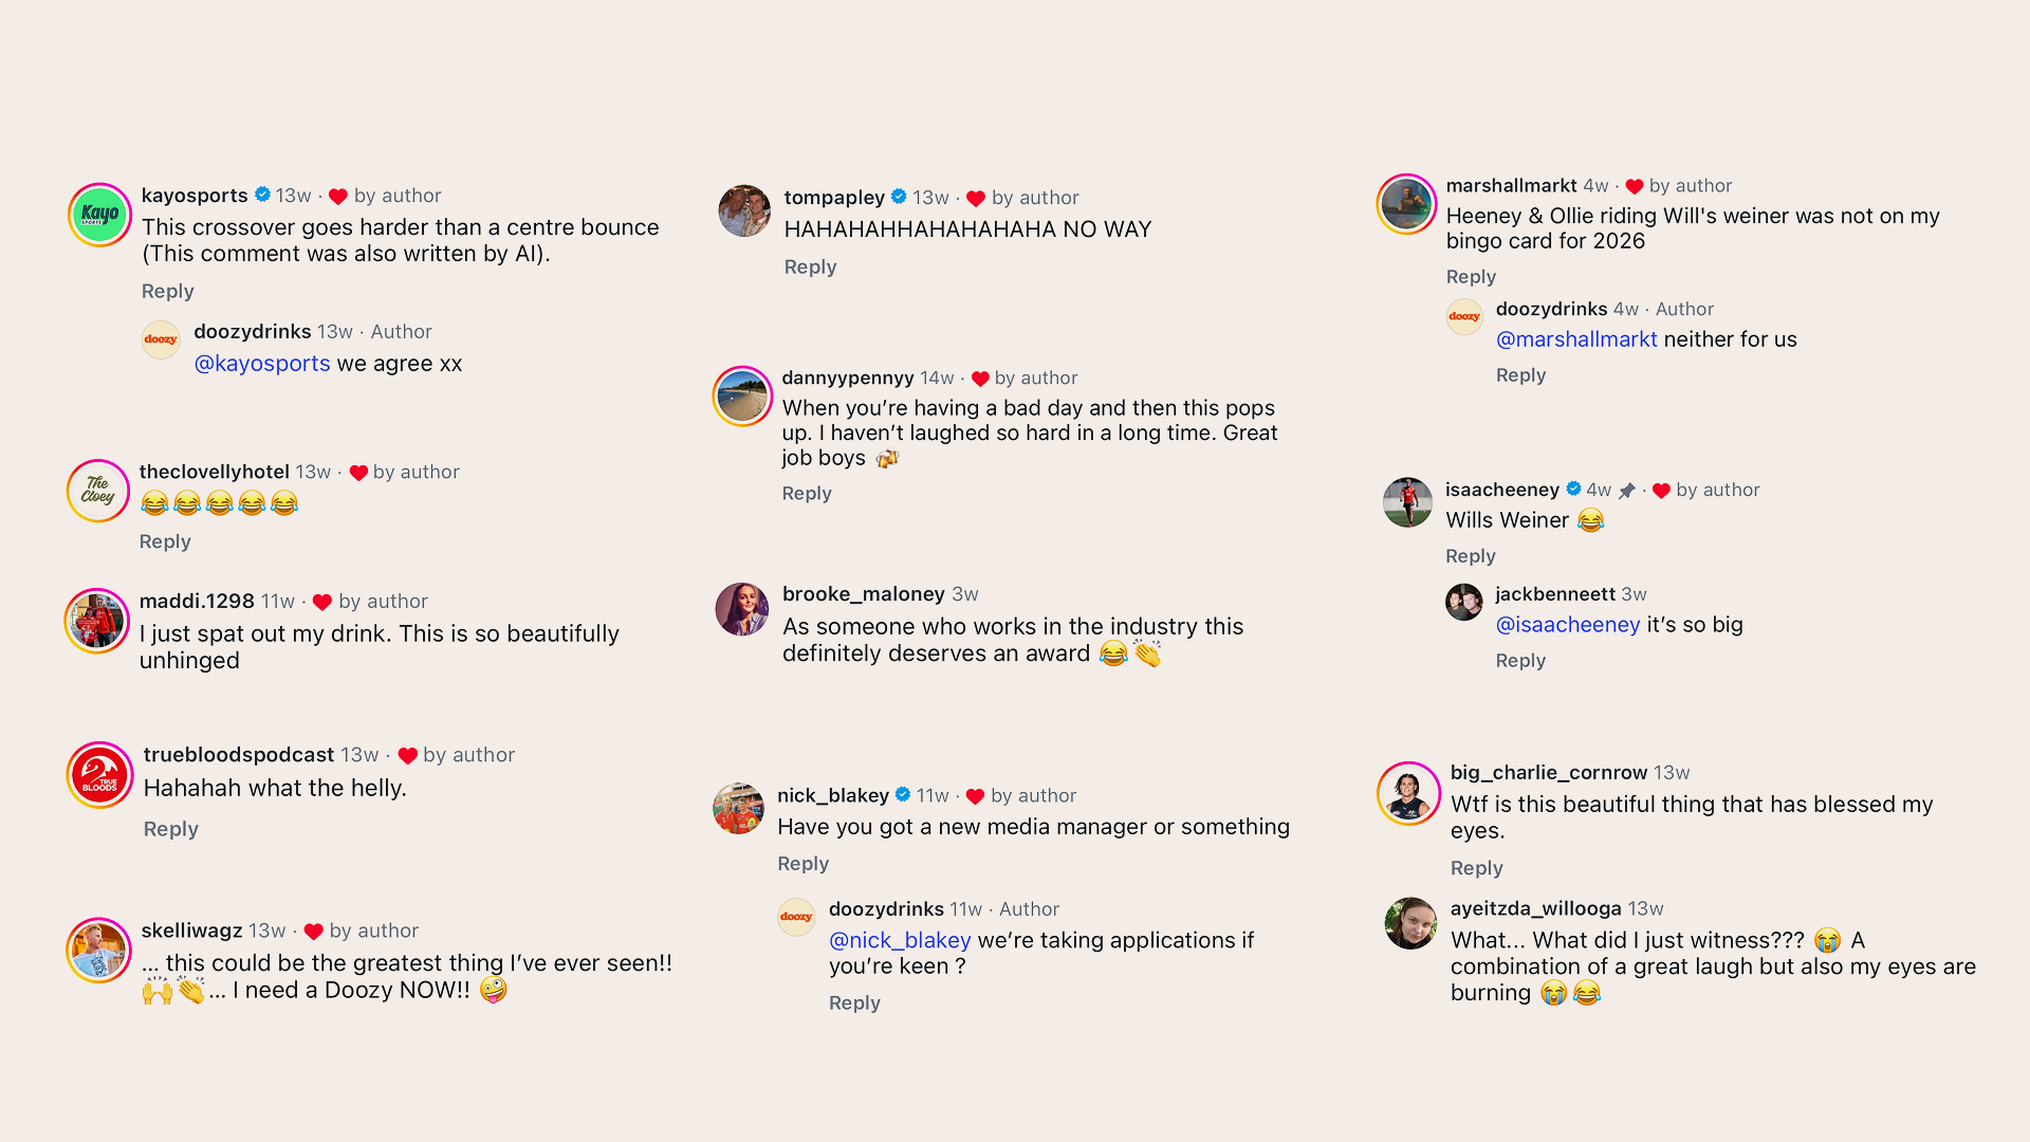Open The Clovelly Hotel avatar icon
The image size is (2030, 1142).
[98, 491]
